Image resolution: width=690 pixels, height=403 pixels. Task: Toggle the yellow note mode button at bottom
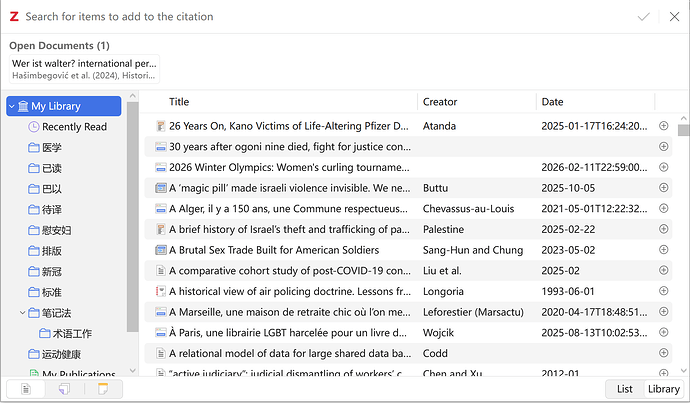coord(103,389)
